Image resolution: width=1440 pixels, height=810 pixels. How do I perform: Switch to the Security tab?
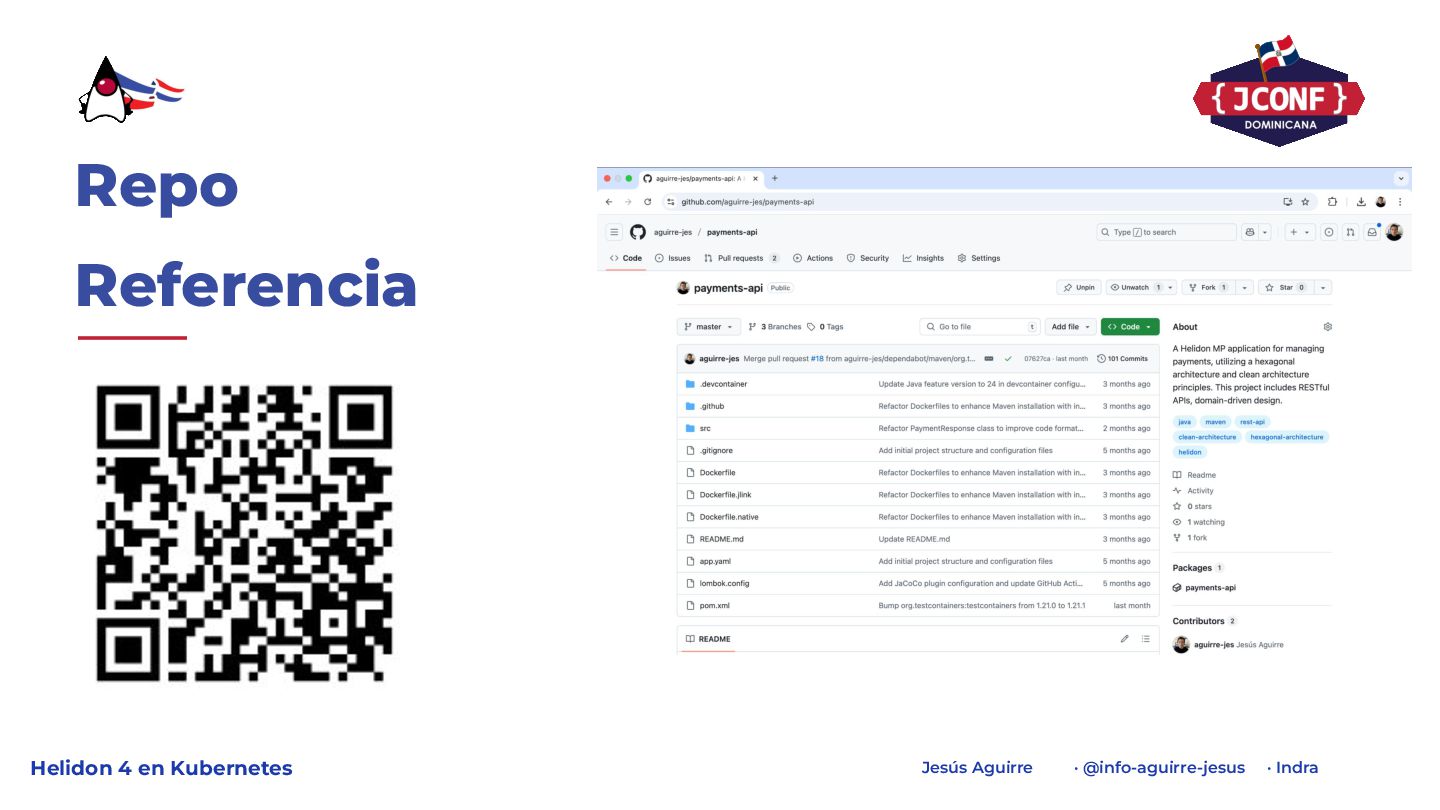(x=868, y=258)
